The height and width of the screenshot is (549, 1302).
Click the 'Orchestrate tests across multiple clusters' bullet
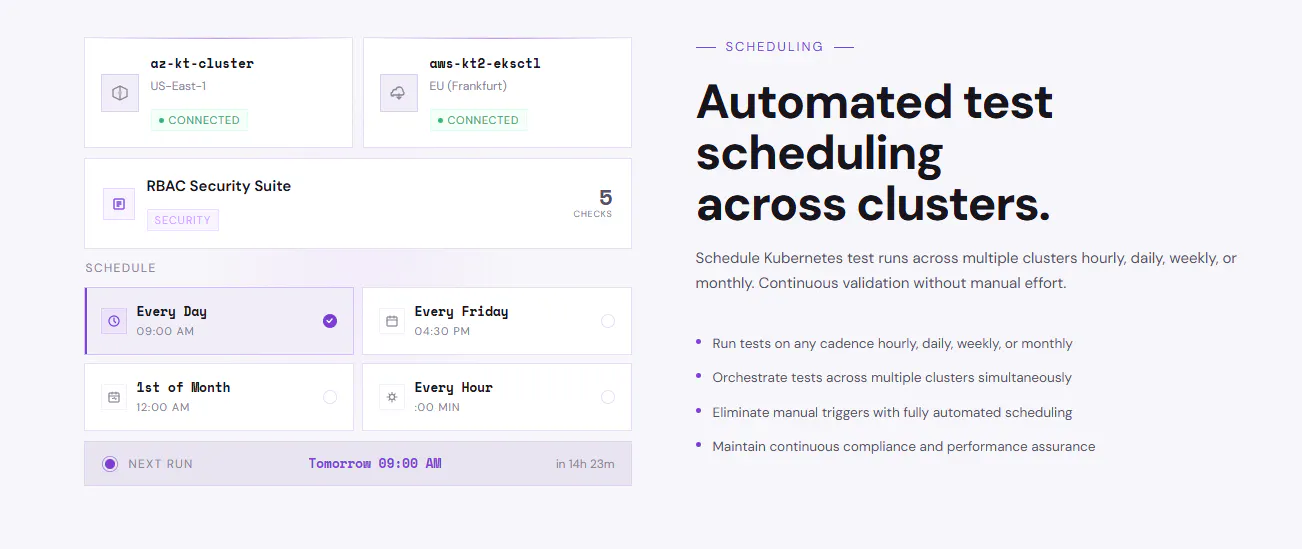(892, 378)
